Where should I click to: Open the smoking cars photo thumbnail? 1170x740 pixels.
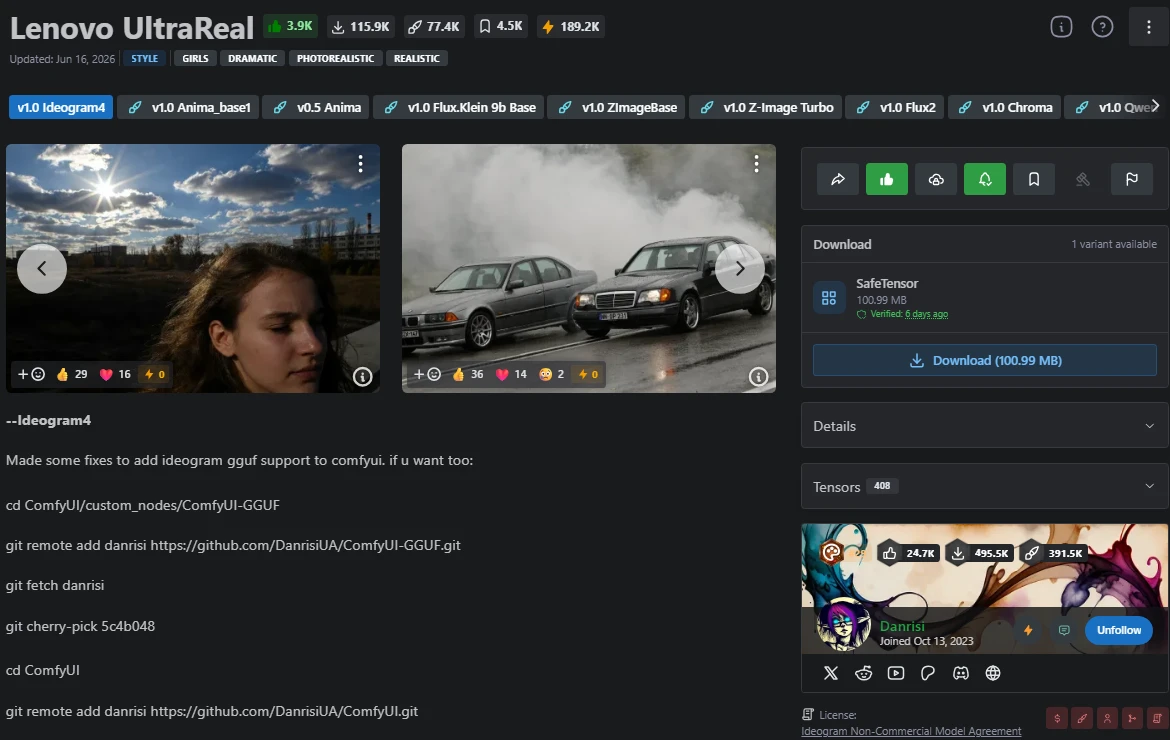(x=589, y=268)
